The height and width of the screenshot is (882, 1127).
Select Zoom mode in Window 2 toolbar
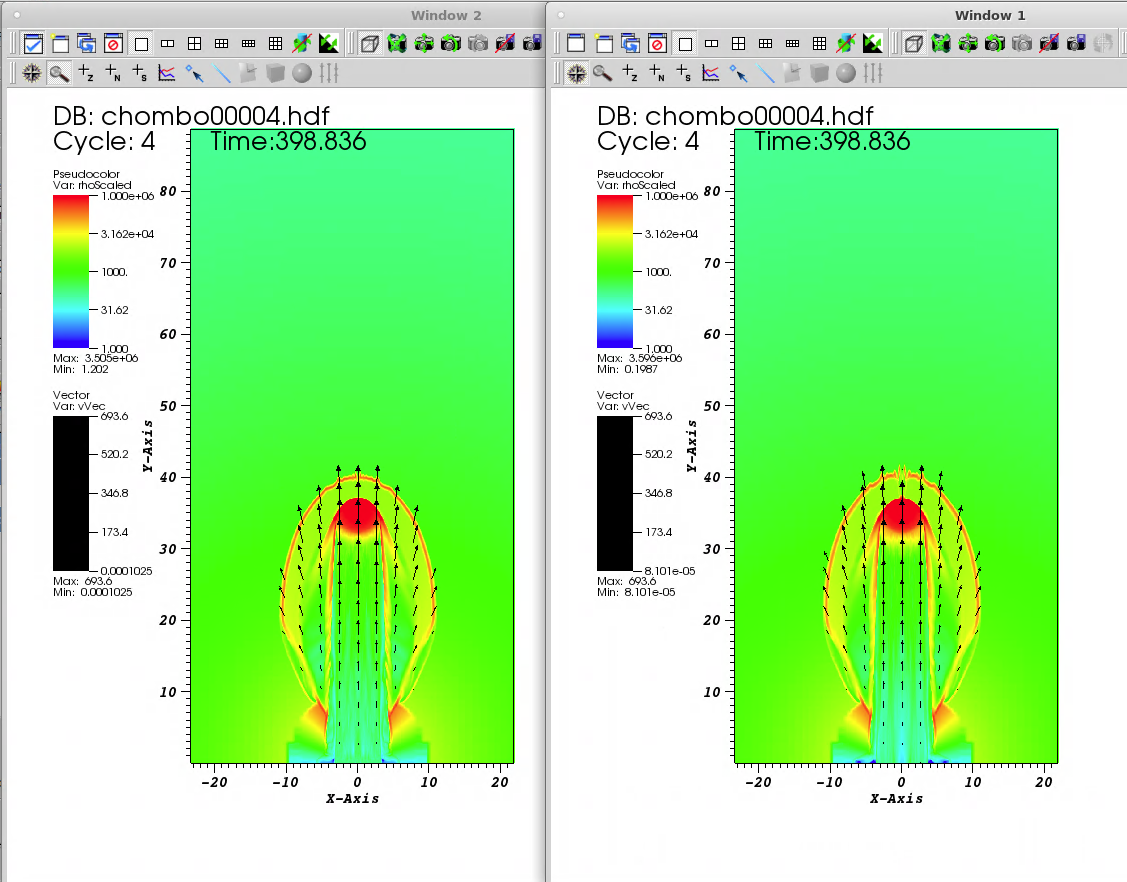point(60,73)
